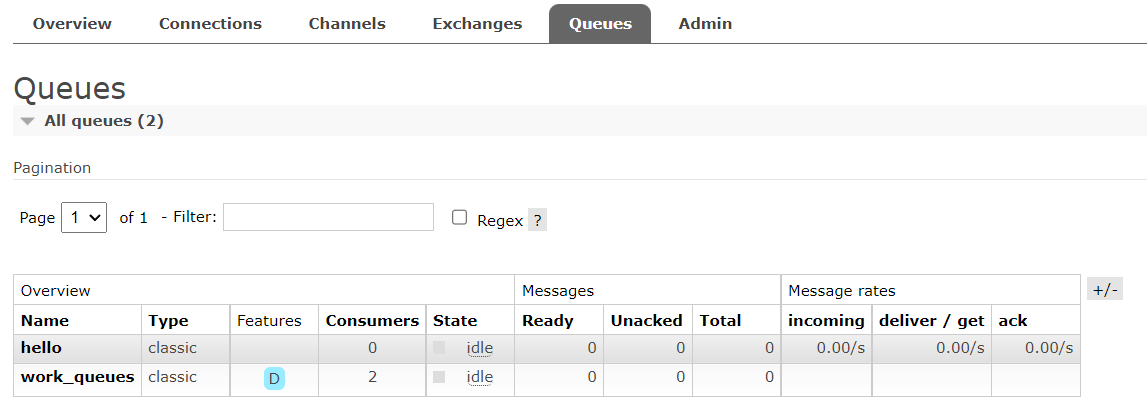This screenshot has width=1147, height=408.
Task: Select the Admin tab
Action: 705,24
